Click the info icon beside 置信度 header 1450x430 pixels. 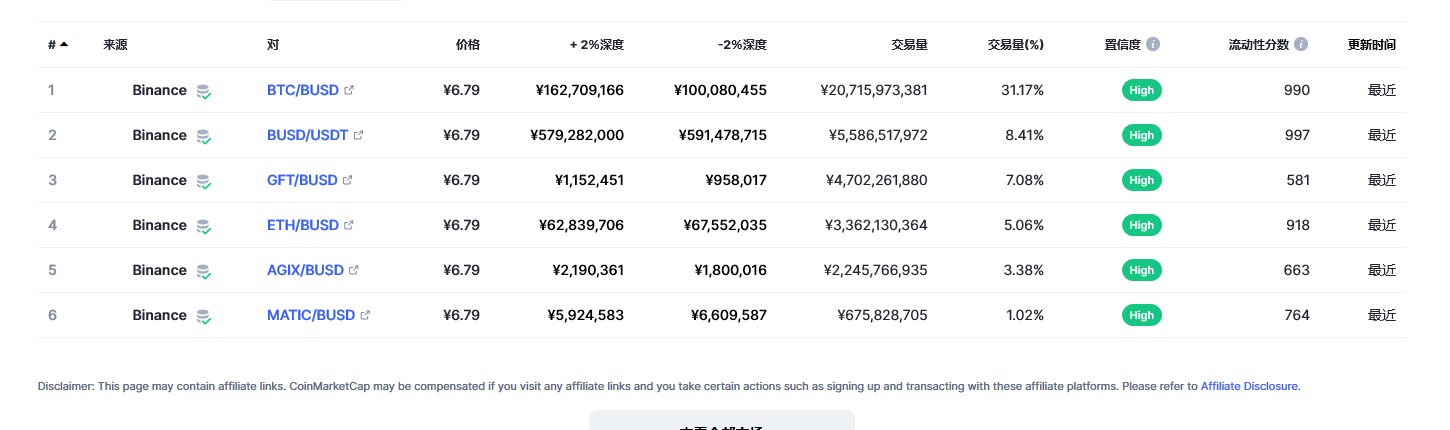(1153, 44)
